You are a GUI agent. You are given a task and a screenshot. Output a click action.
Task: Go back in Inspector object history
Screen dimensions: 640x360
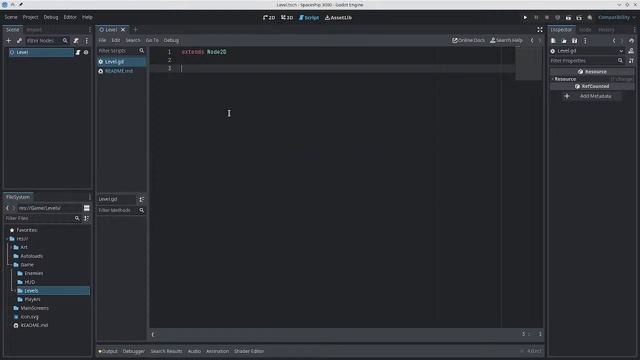tap(614, 41)
